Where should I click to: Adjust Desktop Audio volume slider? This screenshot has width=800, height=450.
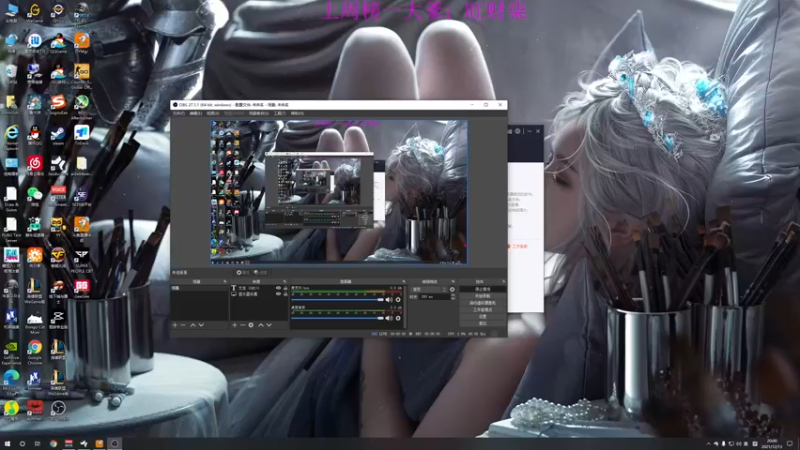[x=337, y=318]
